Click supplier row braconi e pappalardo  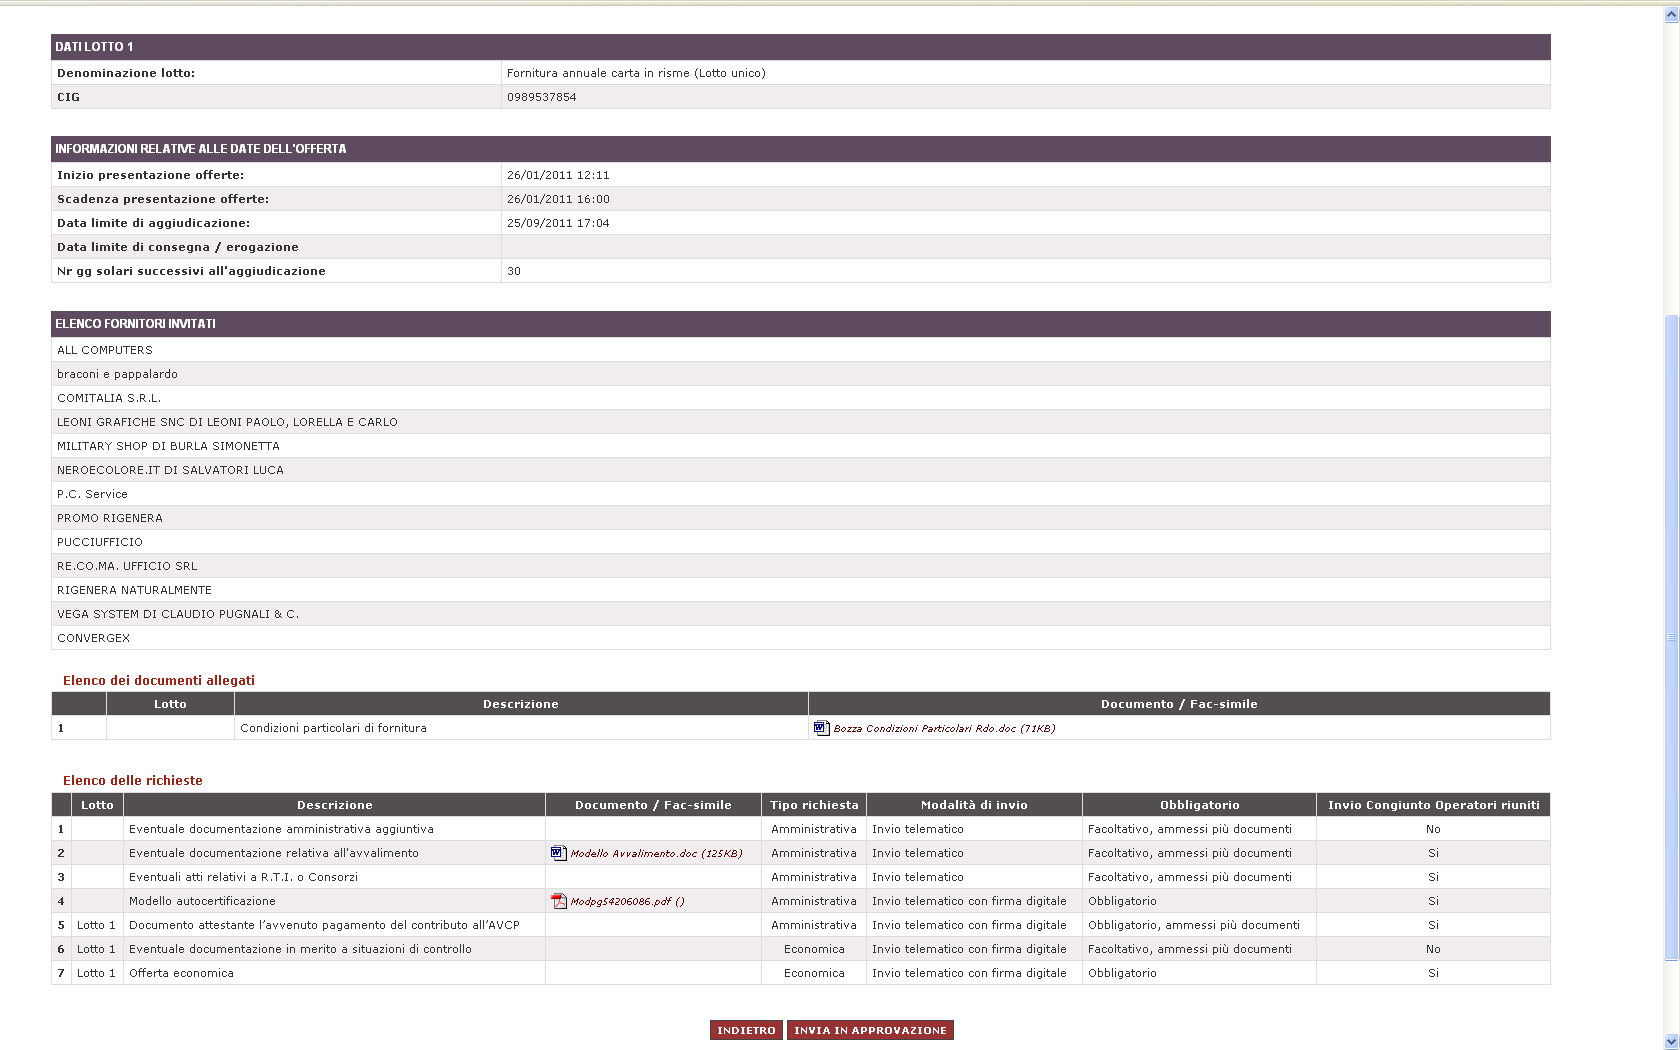(800, 374)
